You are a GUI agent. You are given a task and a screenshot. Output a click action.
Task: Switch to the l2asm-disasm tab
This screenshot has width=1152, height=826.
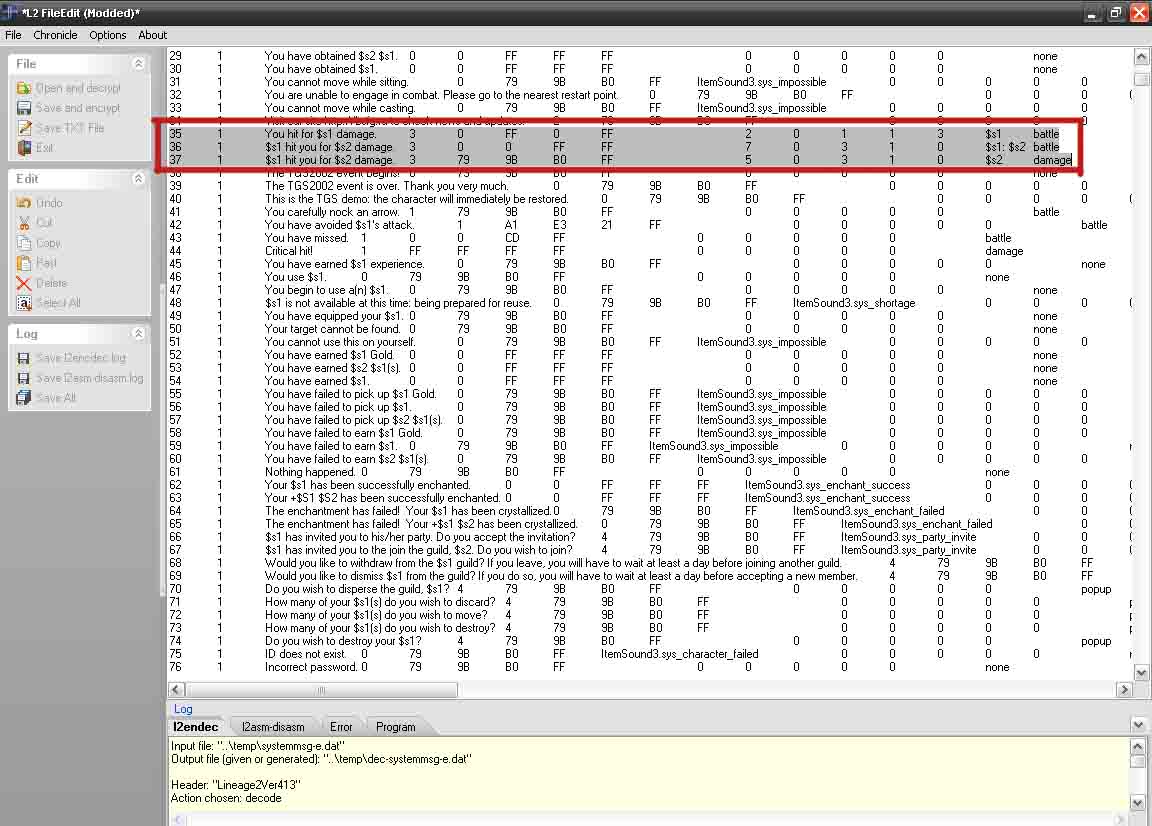pos(273,727)
